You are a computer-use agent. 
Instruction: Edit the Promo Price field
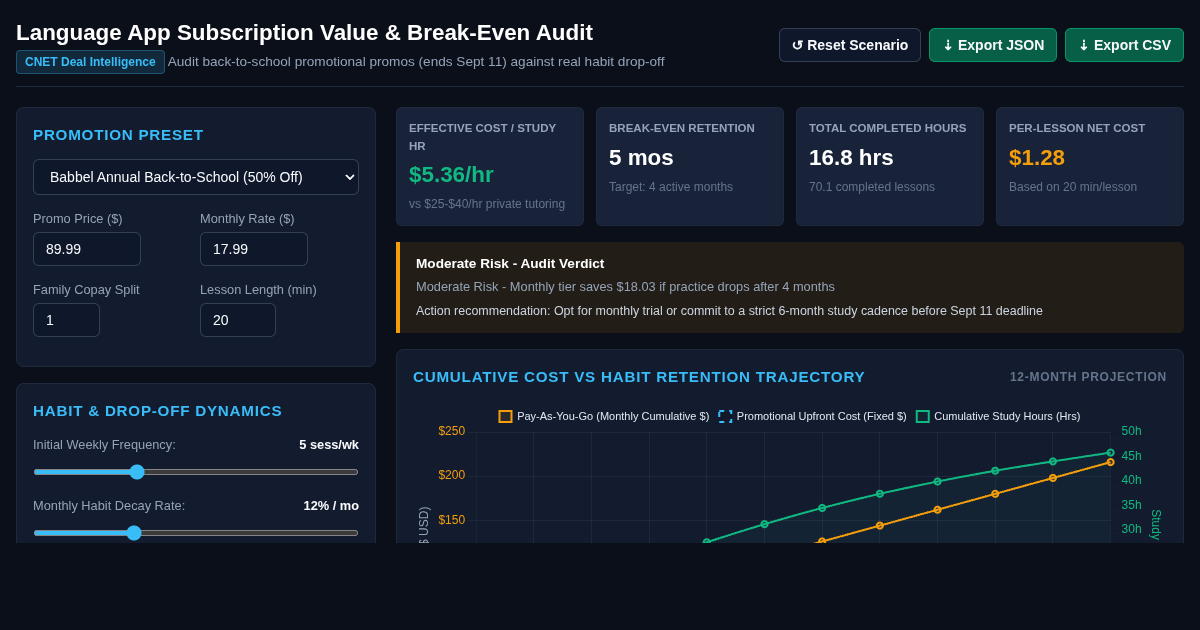tap(87, 249)
